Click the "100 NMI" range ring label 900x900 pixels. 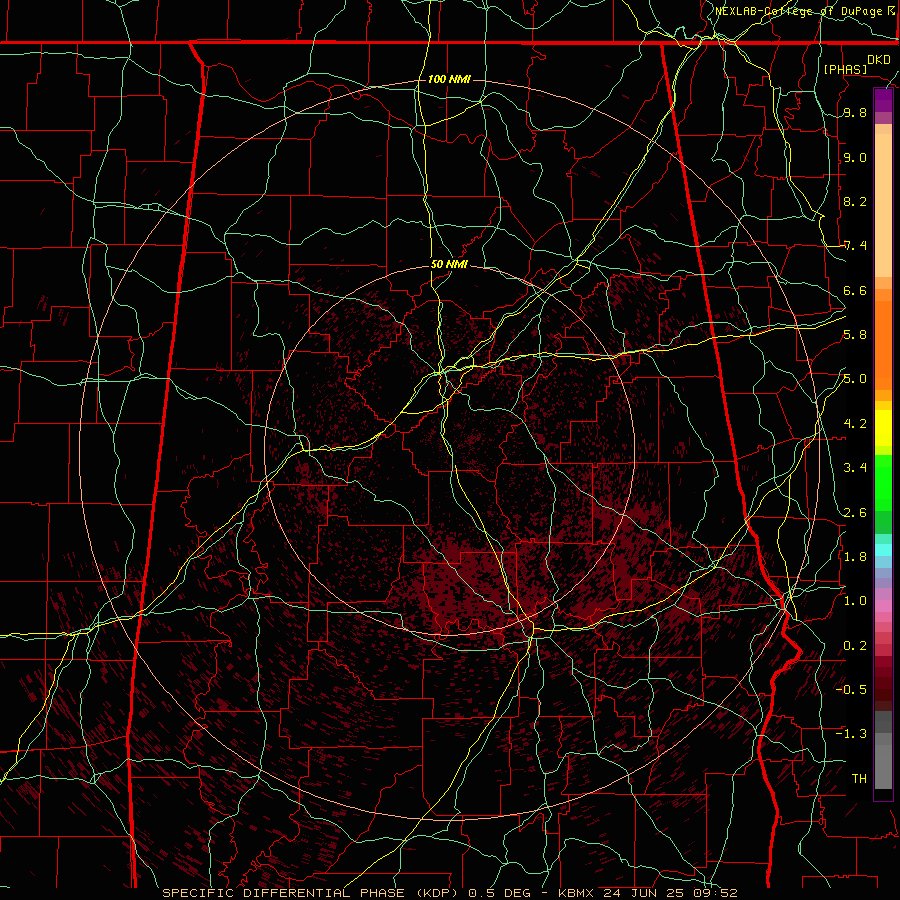[449, 79]
